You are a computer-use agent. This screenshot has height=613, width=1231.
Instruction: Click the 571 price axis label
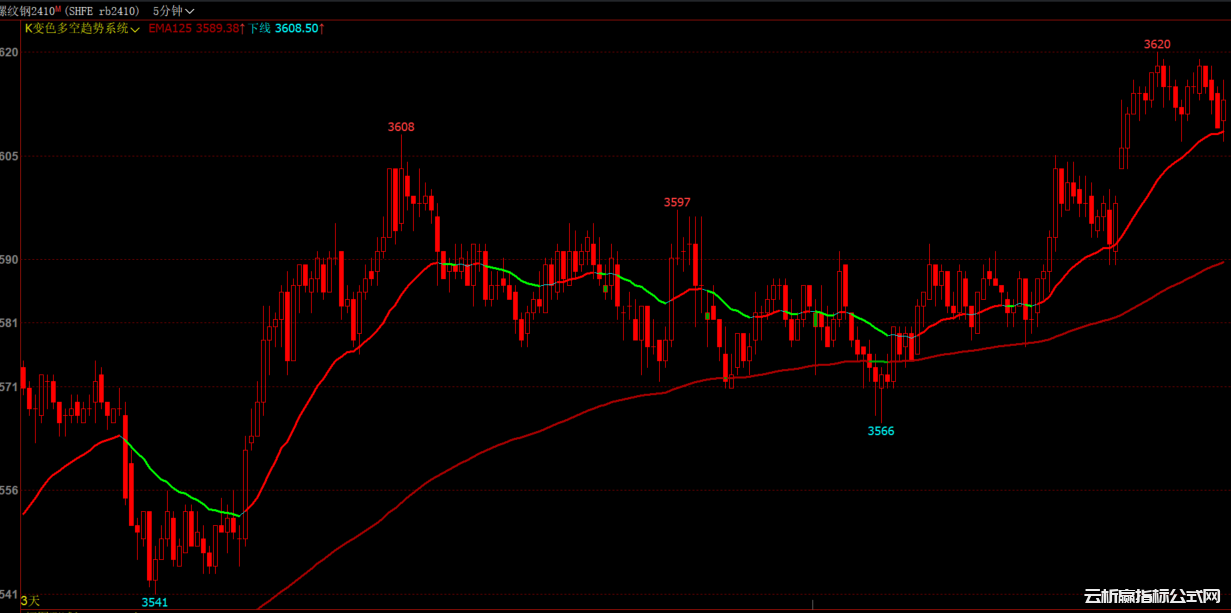pyautogui.click(x=9, y=386)
